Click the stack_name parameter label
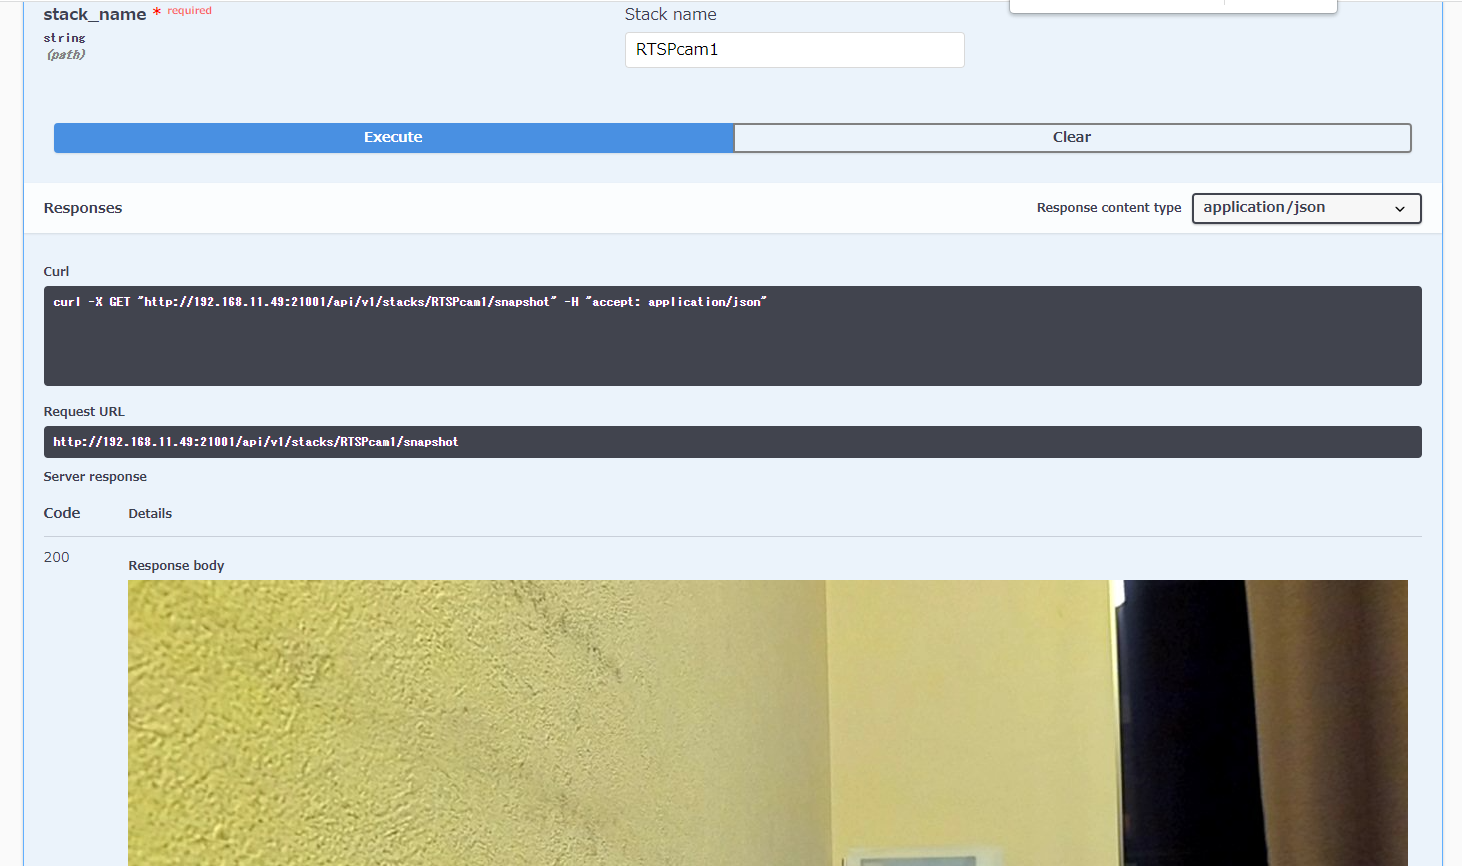1462x866 pixels. click(95, 15)
